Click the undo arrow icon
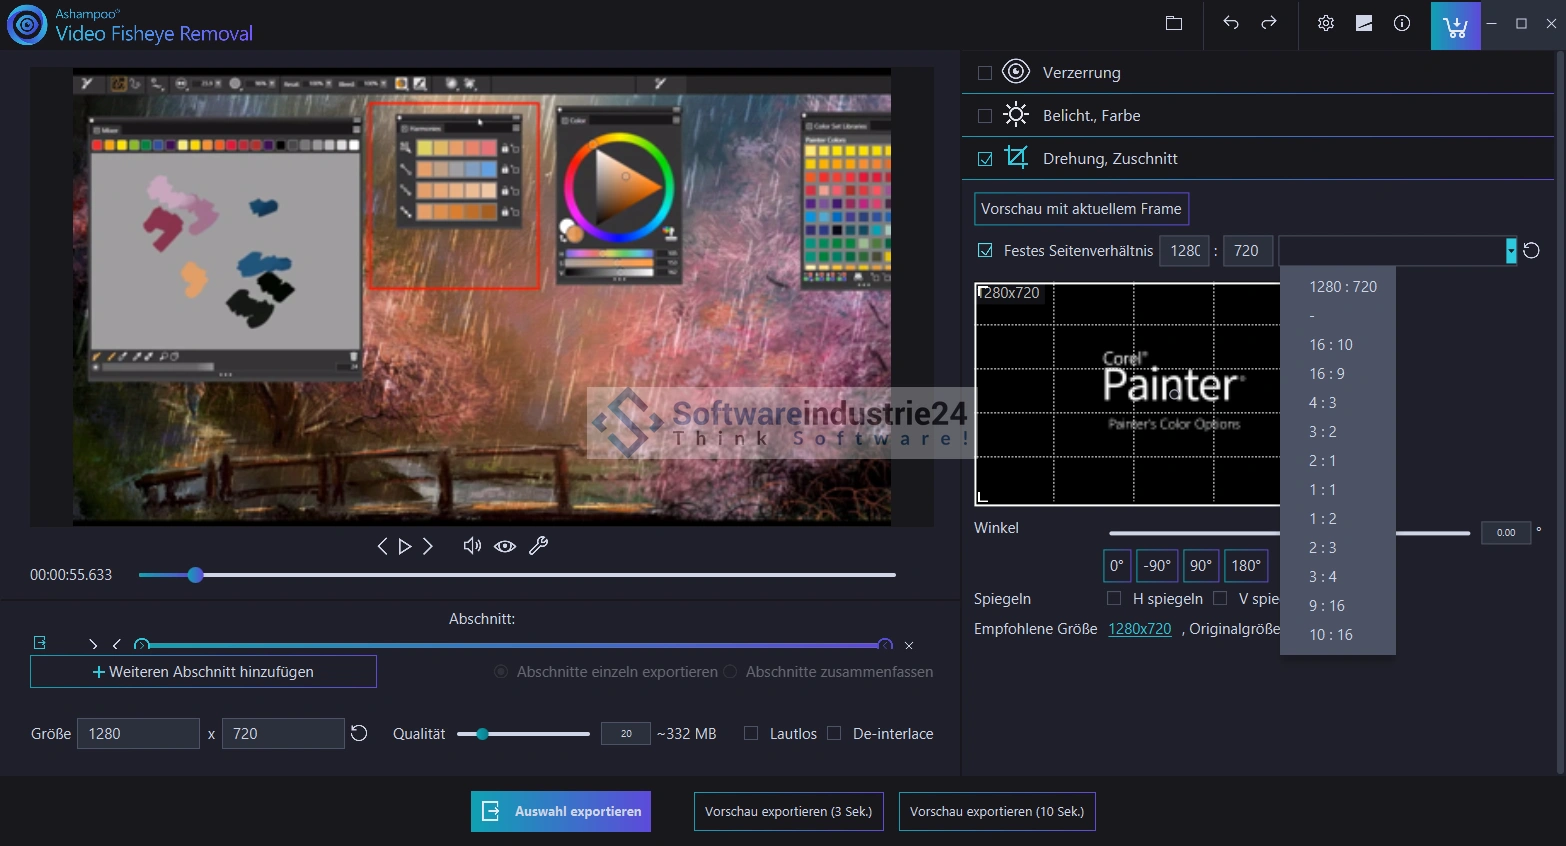Screen dimensions: 1566x846 1231,24
